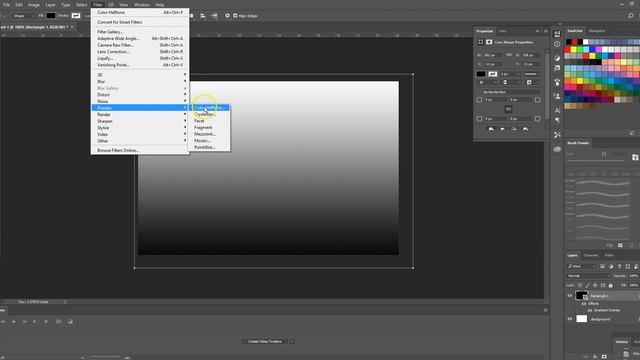Open the Create Video Timeline dropdown arrow
The height and width of the screenshot is (360, 640).
[292, 341]
